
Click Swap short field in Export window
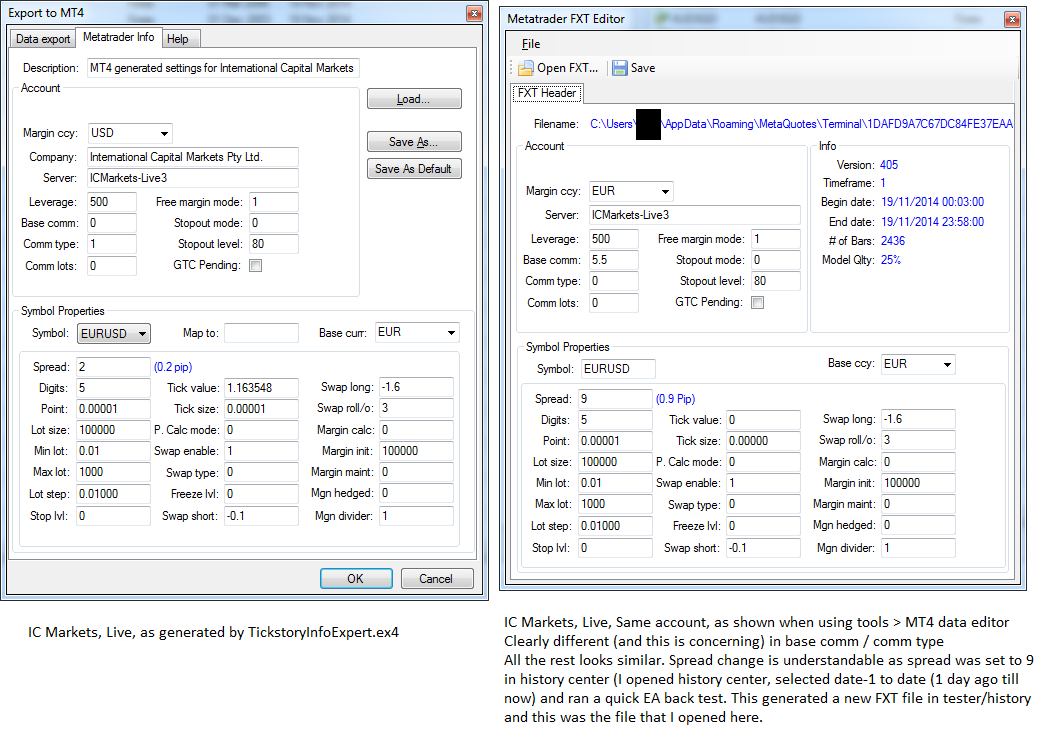coord(262,516)
